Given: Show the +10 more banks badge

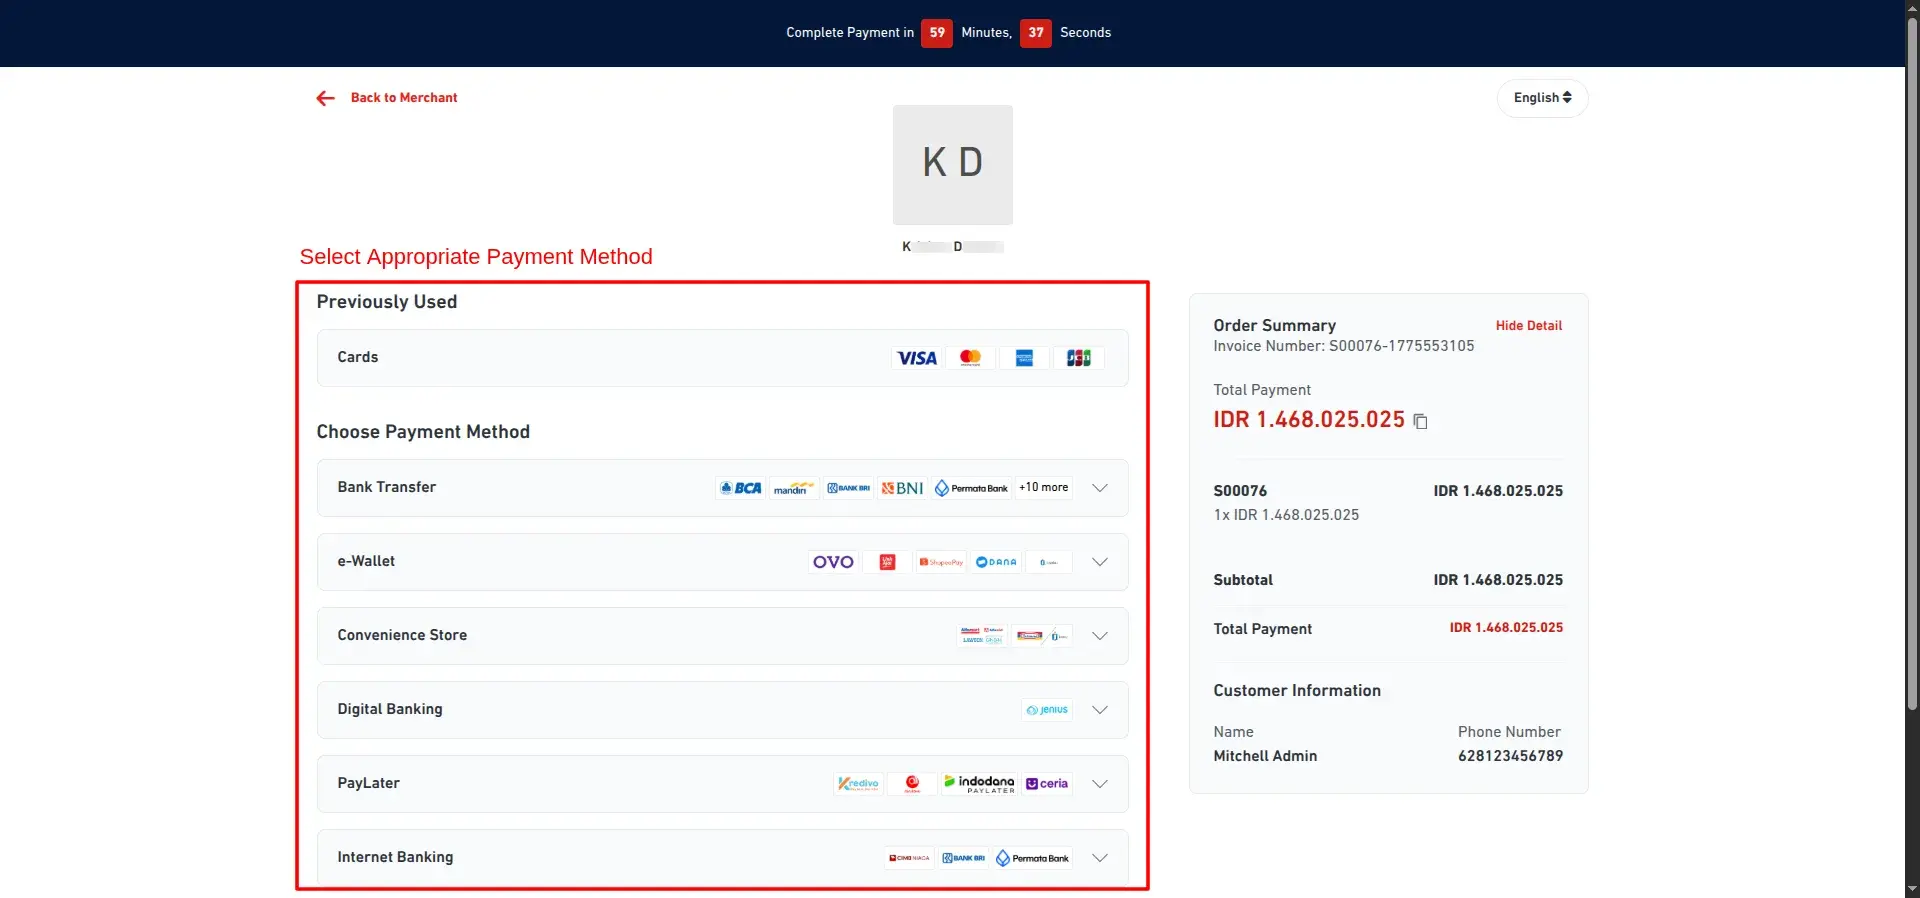Looking at the screenshot, I should (1043, 488).
